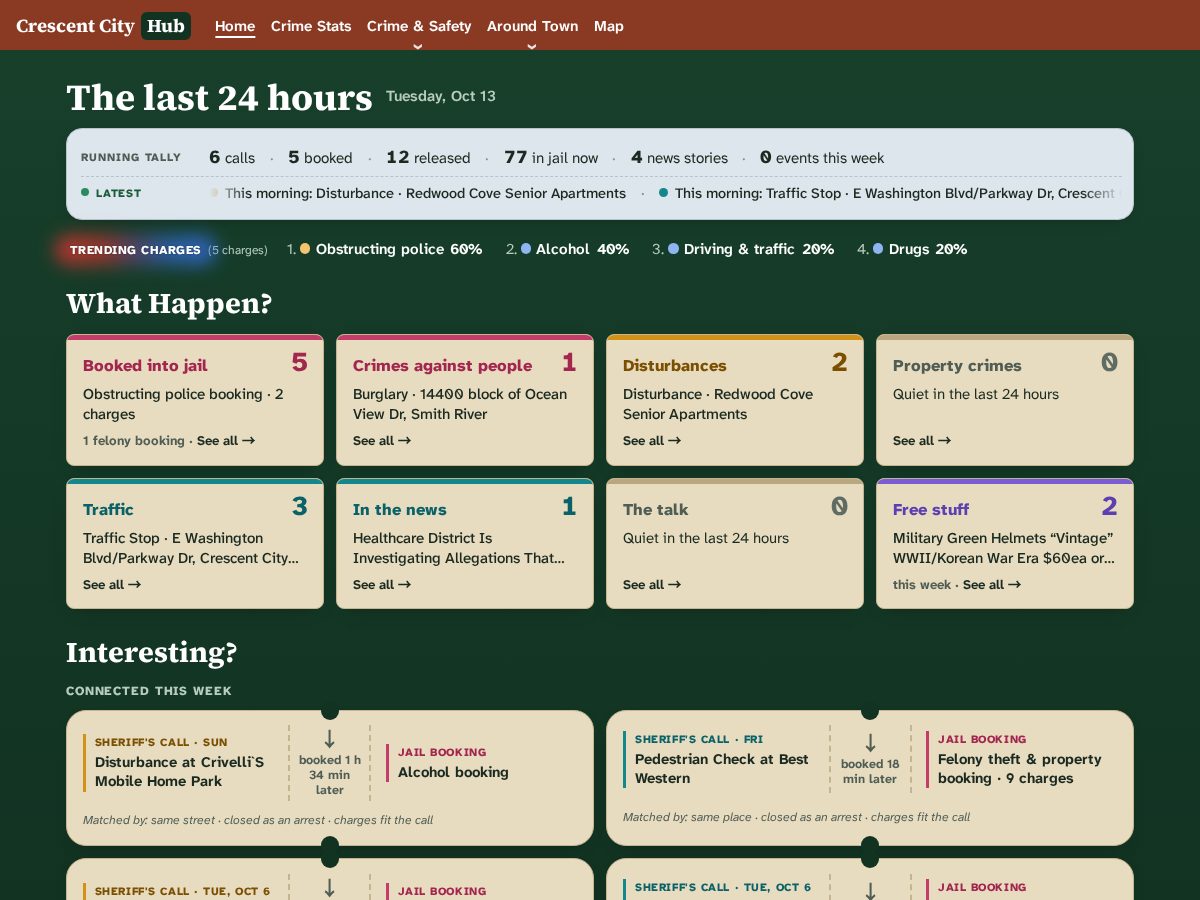See all in the Property crimes card
The width and height of the screenshot is (1200, 900).
point(922,440)
